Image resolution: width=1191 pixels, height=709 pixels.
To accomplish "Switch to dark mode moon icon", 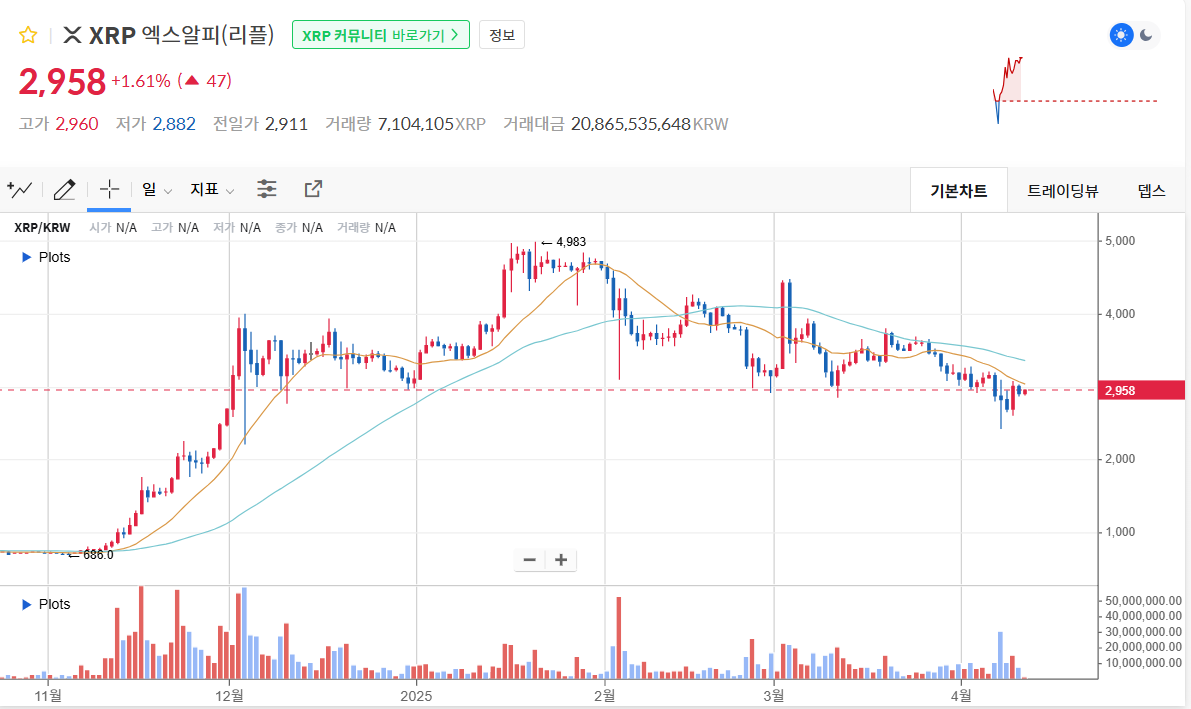I will tap(1146, 35).
